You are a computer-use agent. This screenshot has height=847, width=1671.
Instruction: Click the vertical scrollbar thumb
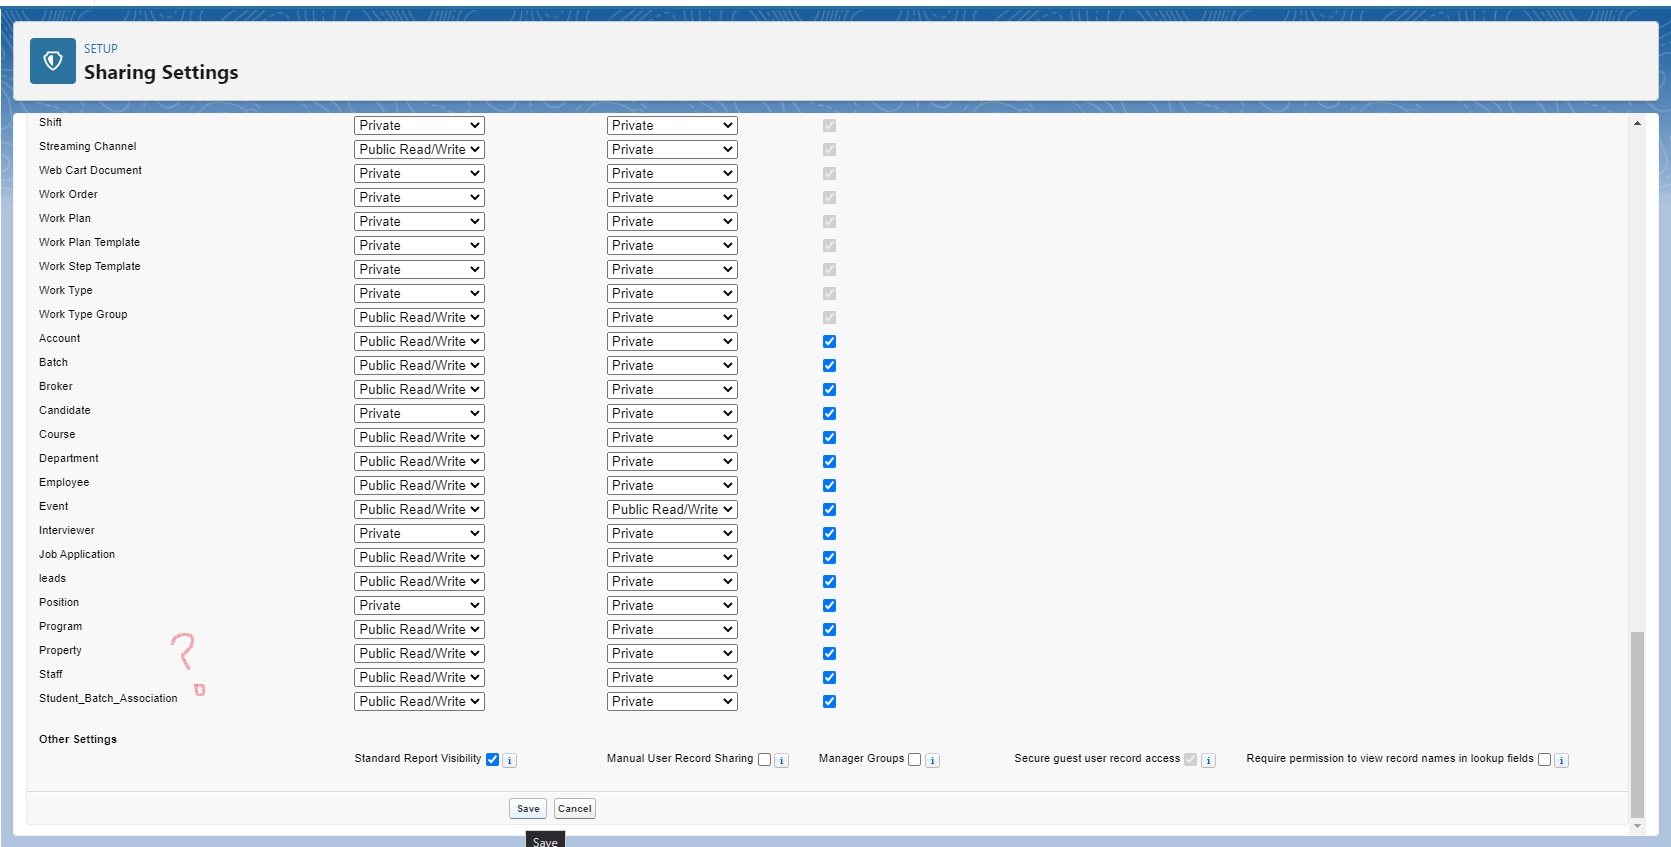click(x=1637, y=725)
